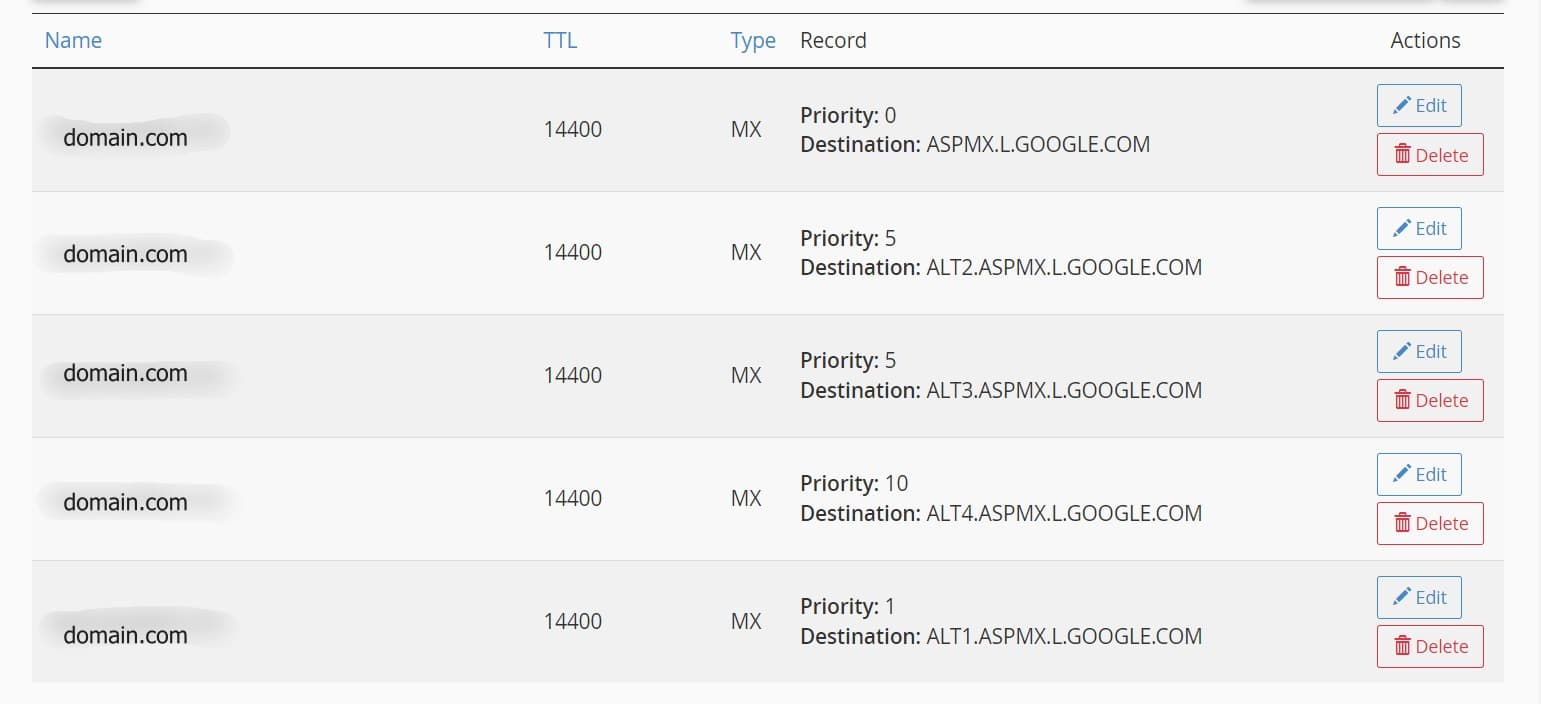This screenshot has width=1541, height=704.
Task: Delete the ALT3.ASPMX.L.GOOGLE.COM record
Action: click(x=1430, y=401)
